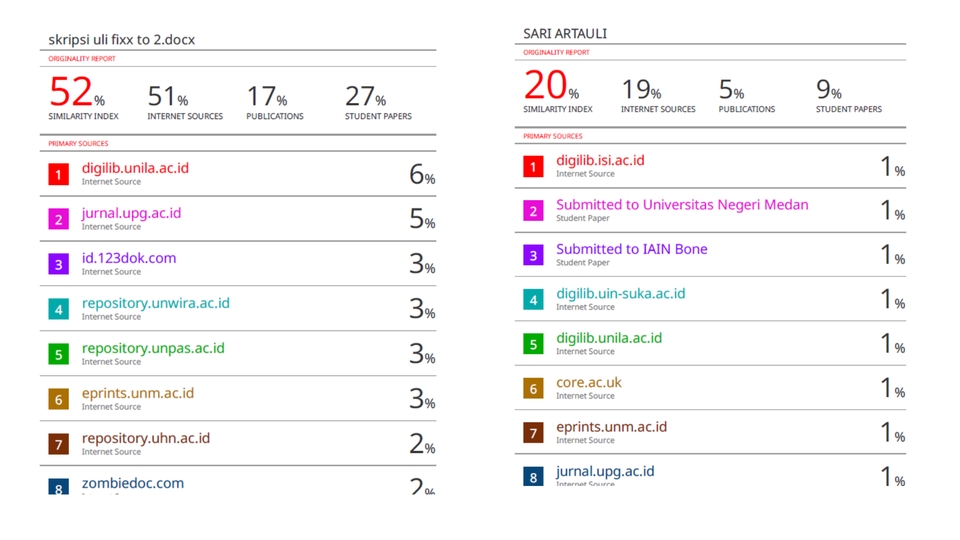The height and width of the screenshot is (540, 960).
Task: Open the digilib.isi.ac.id source link
Action: tap(600, 160)
